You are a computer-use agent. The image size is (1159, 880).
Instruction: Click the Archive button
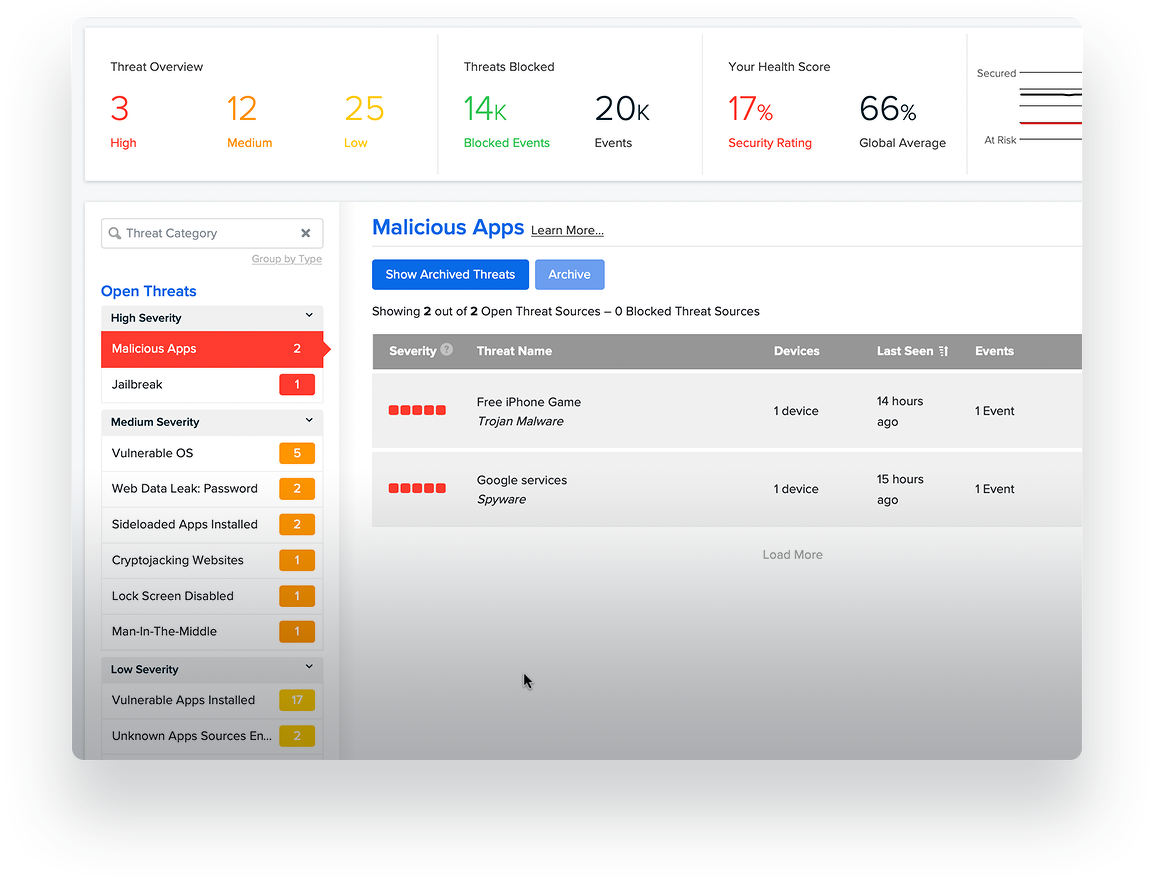click(569, 275)
